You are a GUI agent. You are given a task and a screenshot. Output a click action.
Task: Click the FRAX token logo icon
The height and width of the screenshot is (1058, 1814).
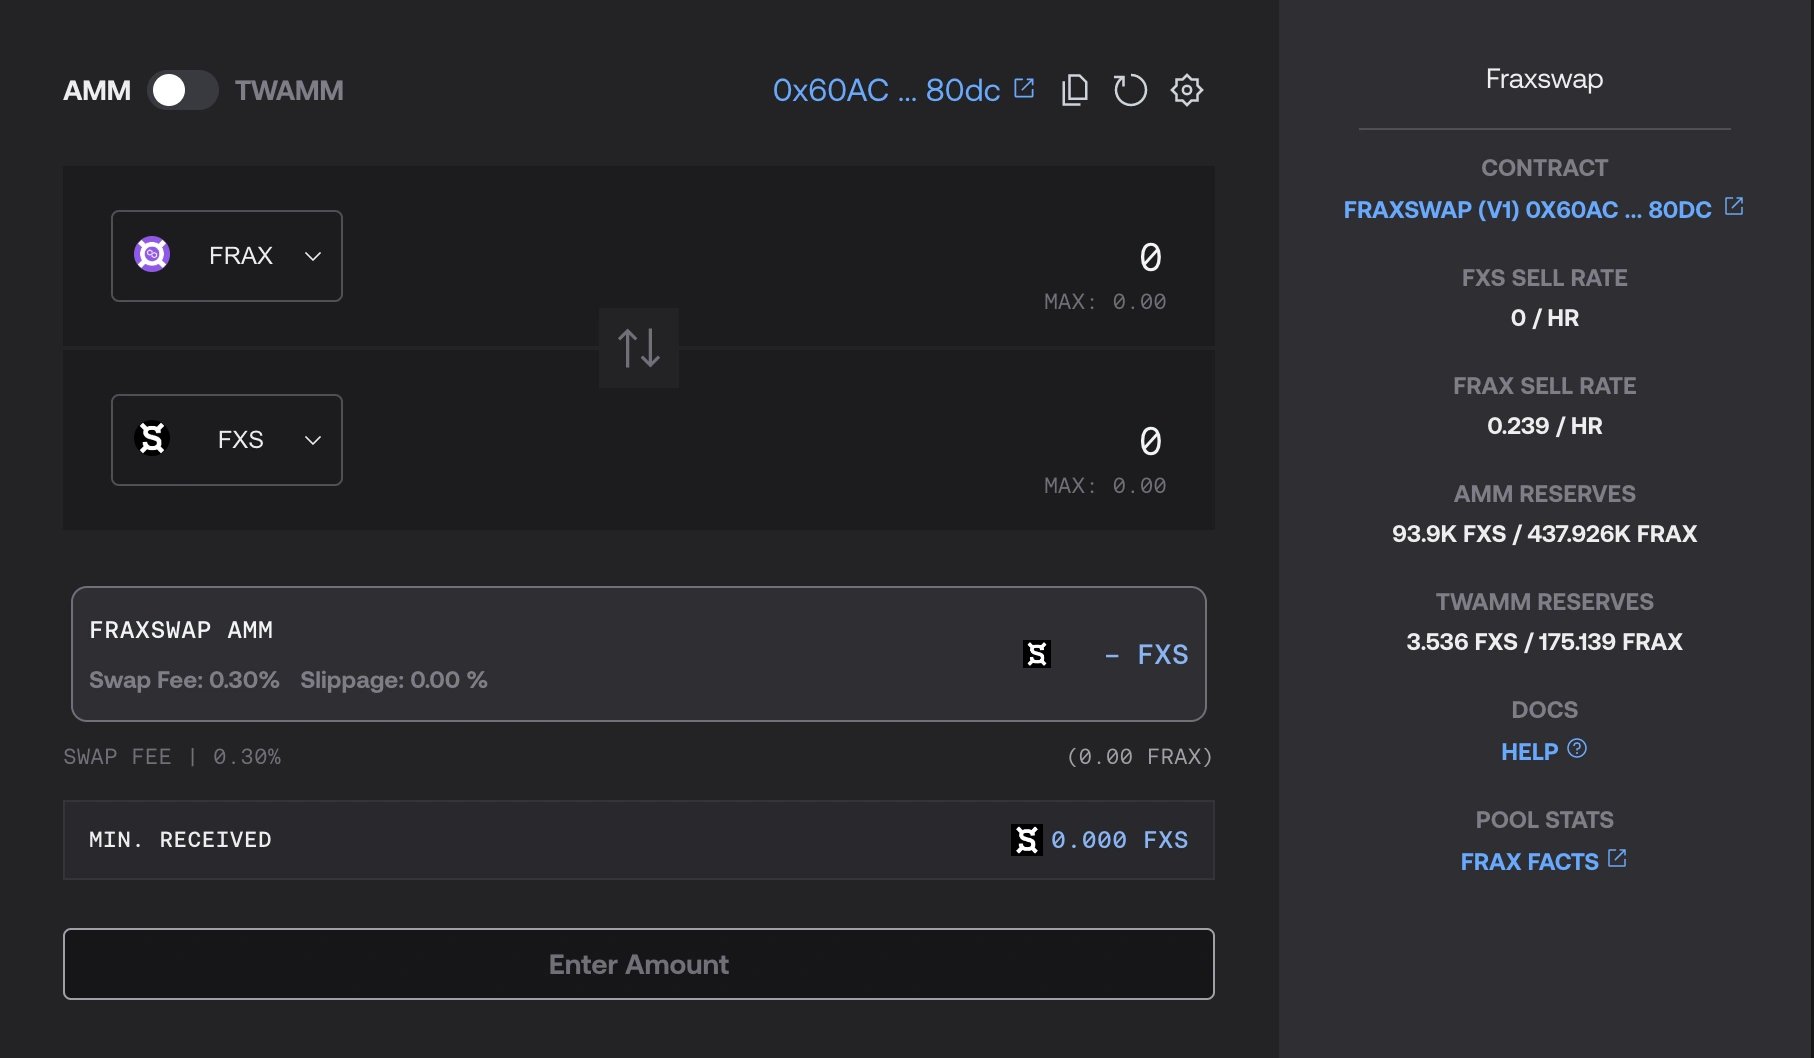tap(152, 254)
